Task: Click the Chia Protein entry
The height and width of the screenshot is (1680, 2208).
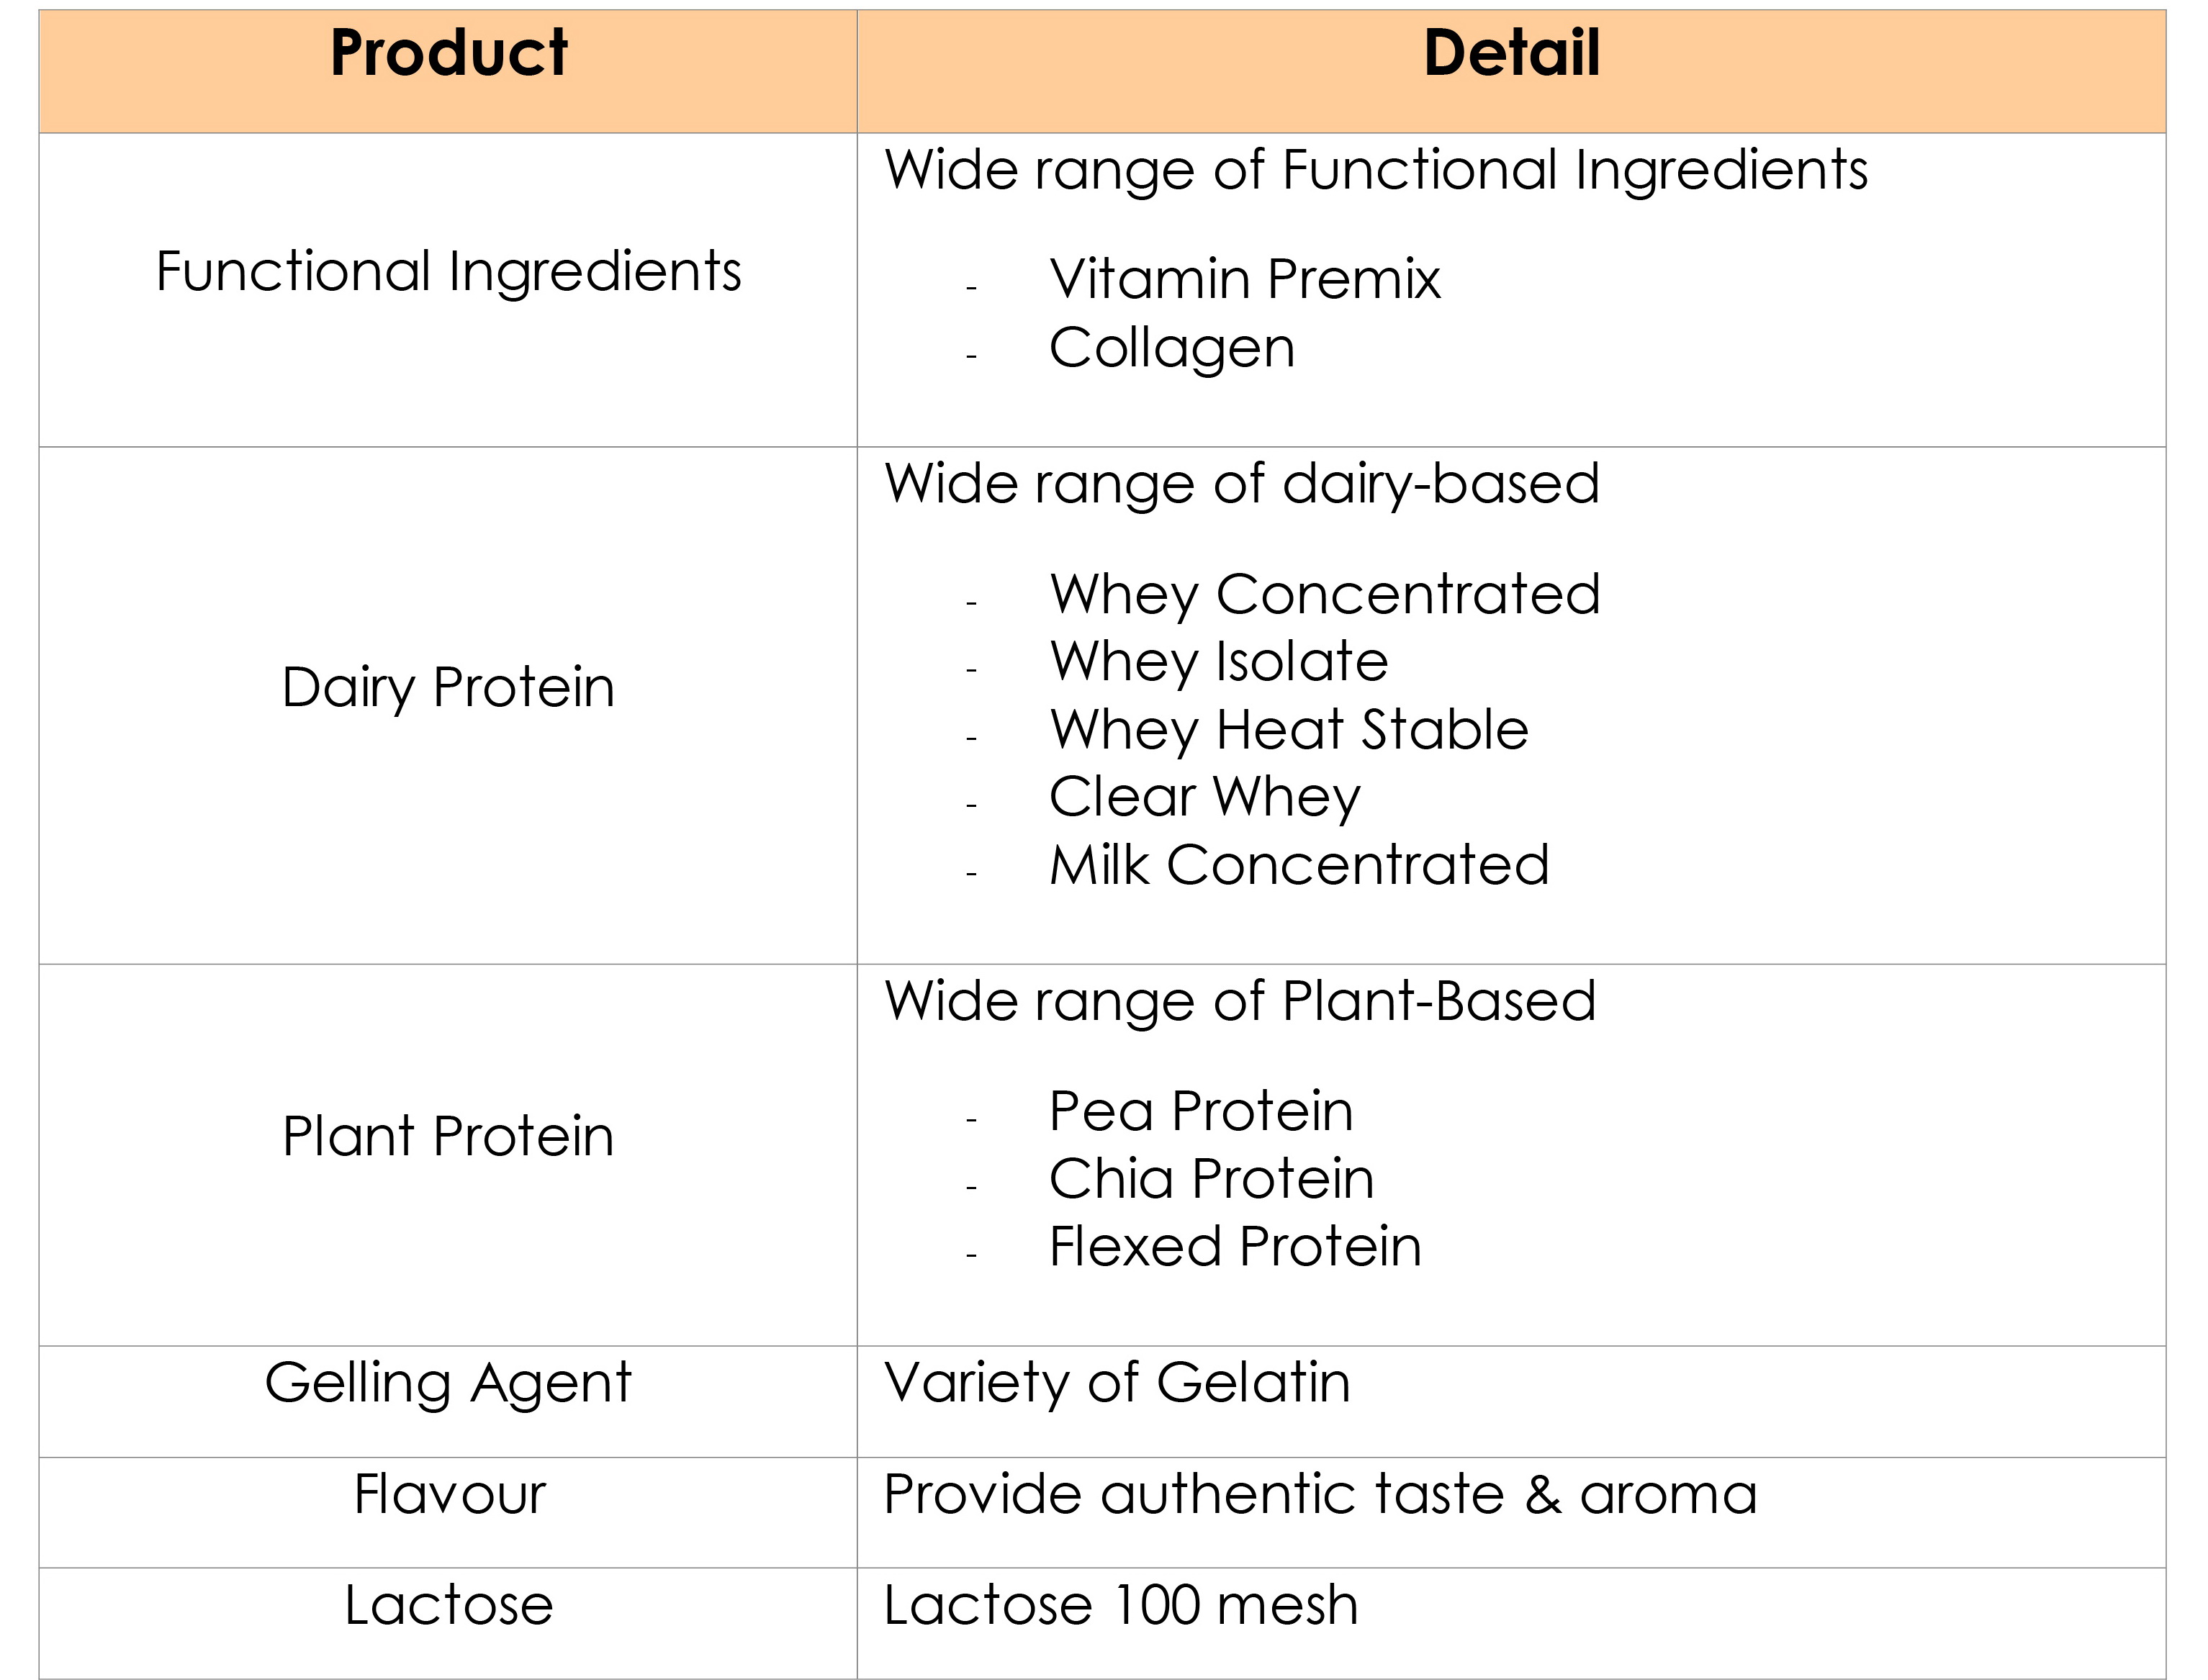Action: pyautogui.click(x=1211, y=1179)
